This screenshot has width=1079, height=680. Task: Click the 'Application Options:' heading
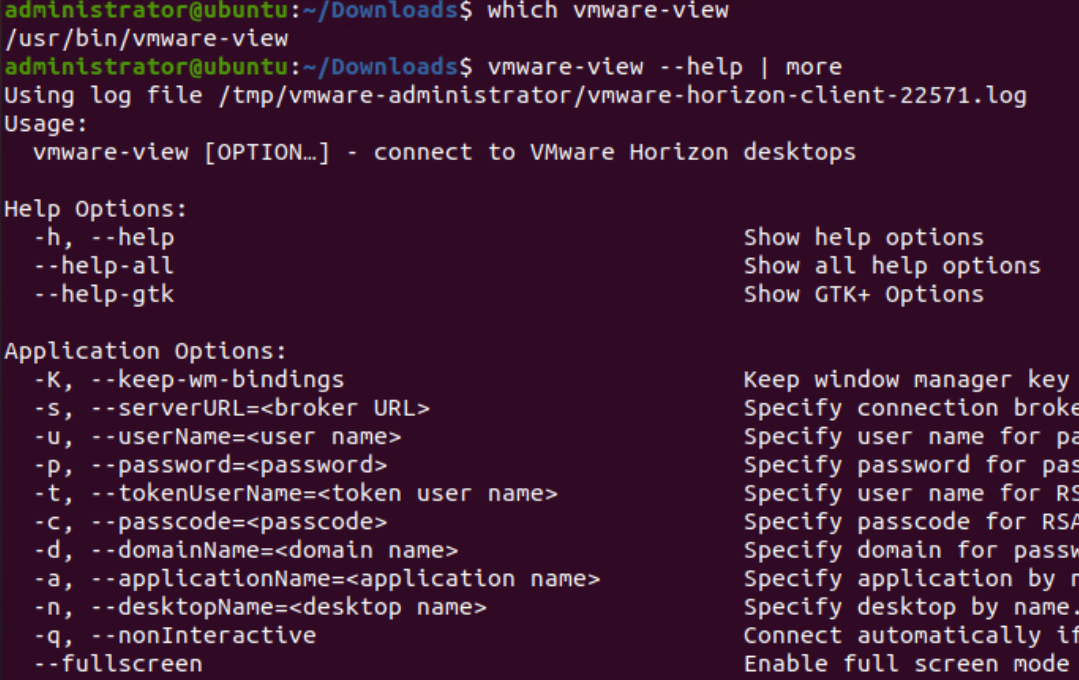tap(146, 352)
